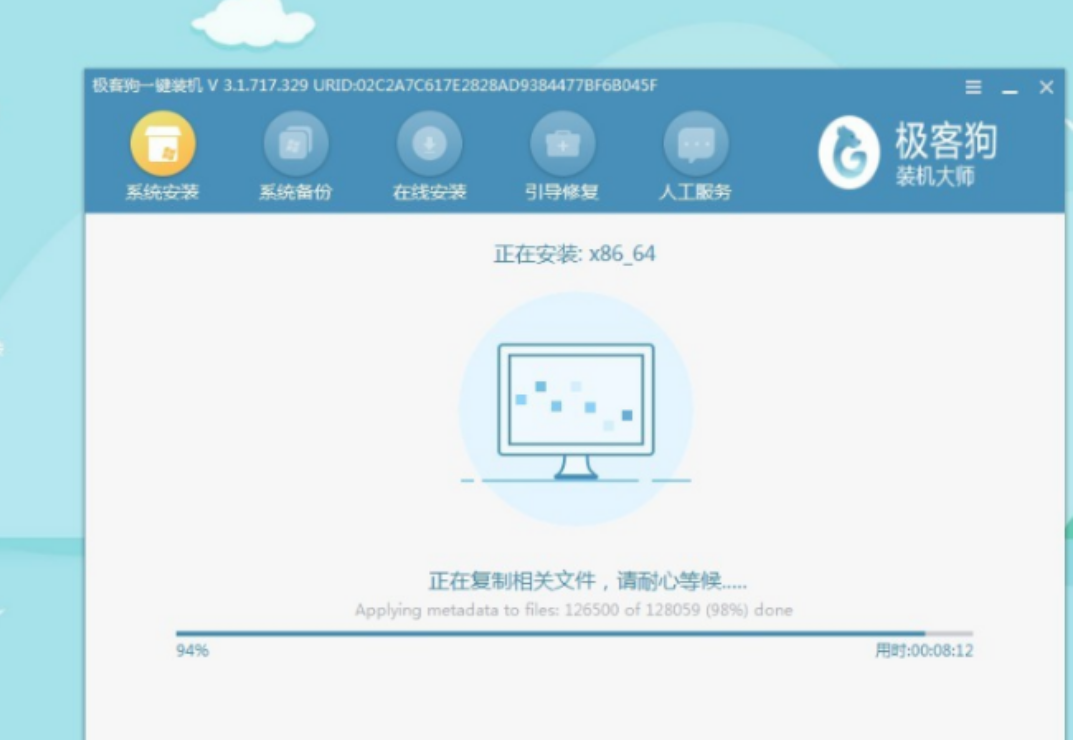This screenshot has height=740, width=1075.
Task: Go to the 引导修复 text label
Action: tap(562, 192)
